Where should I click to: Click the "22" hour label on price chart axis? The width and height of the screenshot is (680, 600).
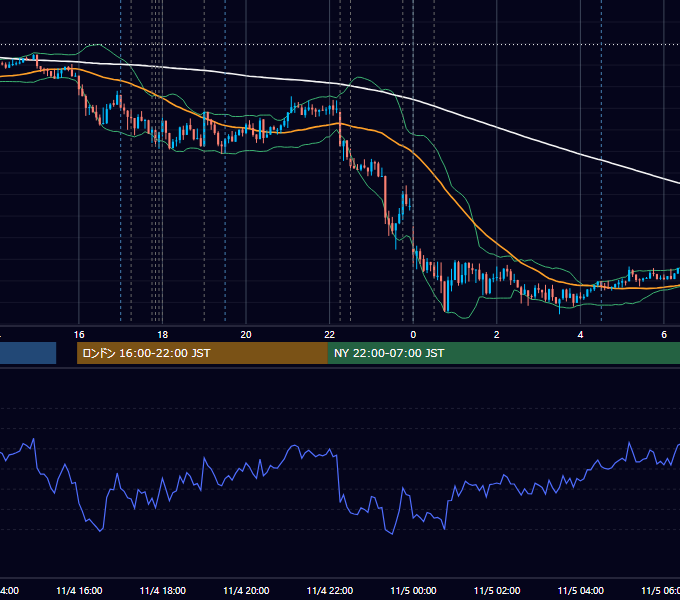click(x=330, y=335)
